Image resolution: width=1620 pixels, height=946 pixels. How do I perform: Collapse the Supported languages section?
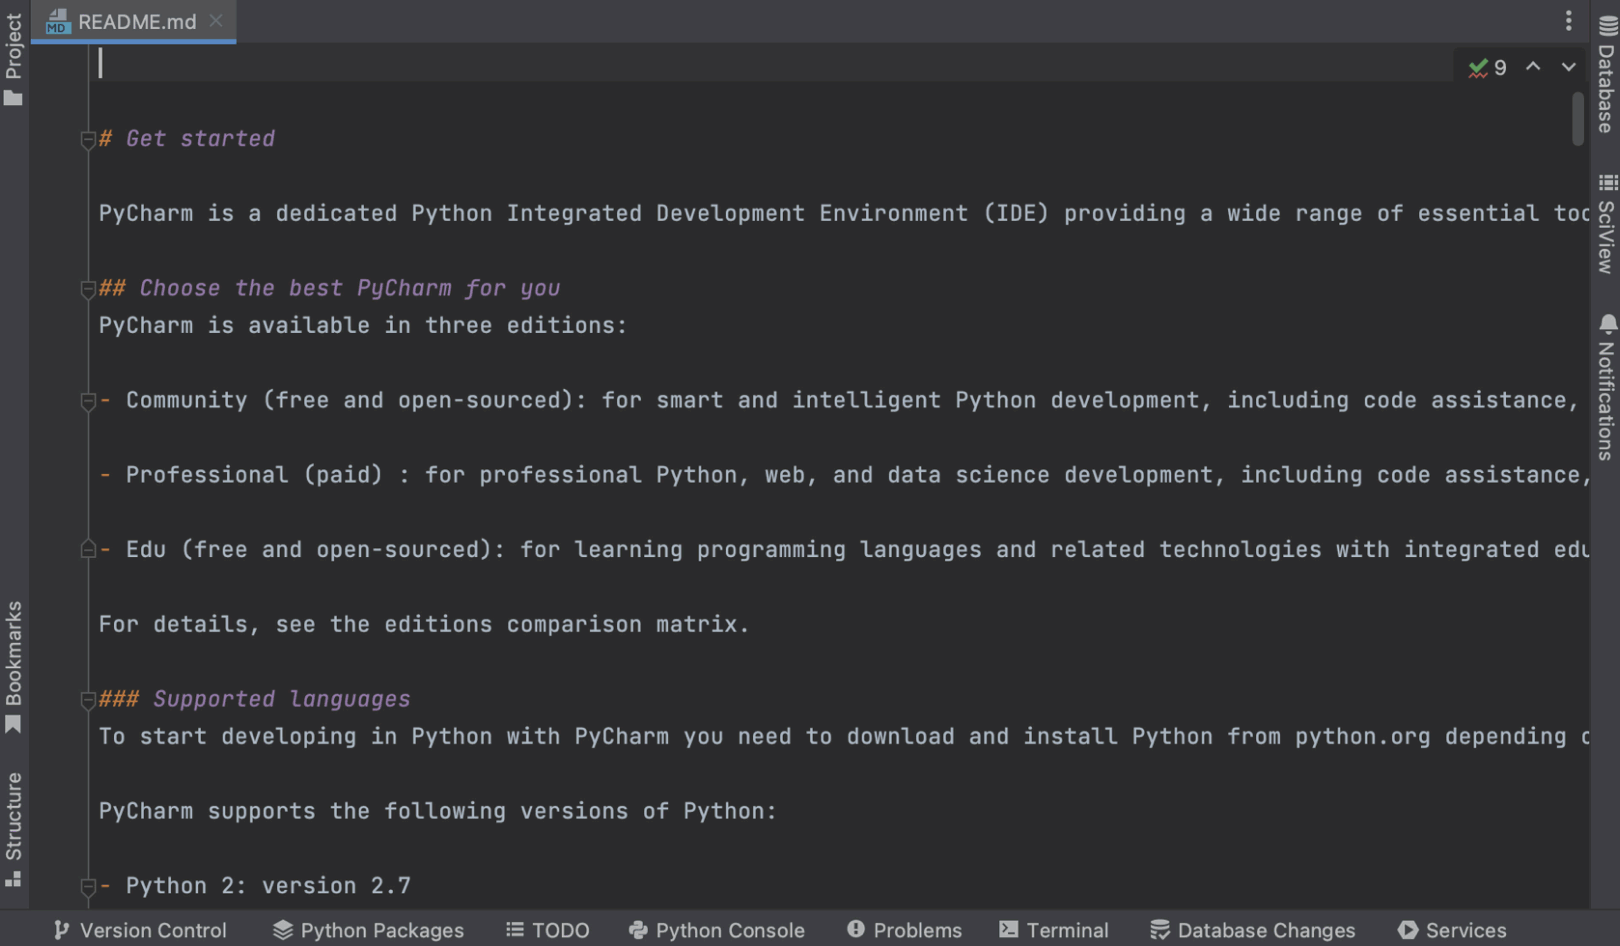(88, 700)
